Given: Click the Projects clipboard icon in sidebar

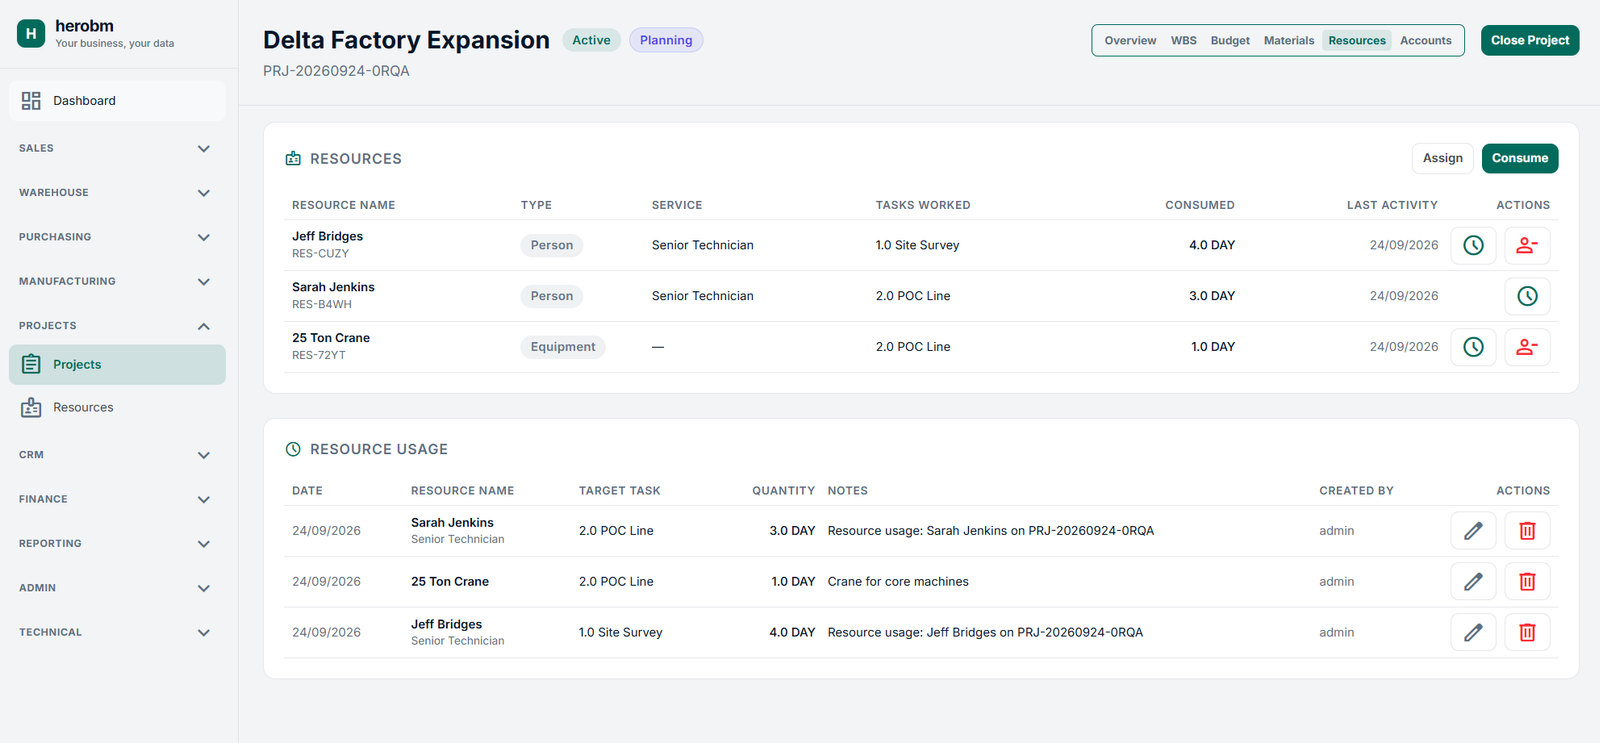Looking at the screenshot, I should pyautogui.click(x=31, y=364).
